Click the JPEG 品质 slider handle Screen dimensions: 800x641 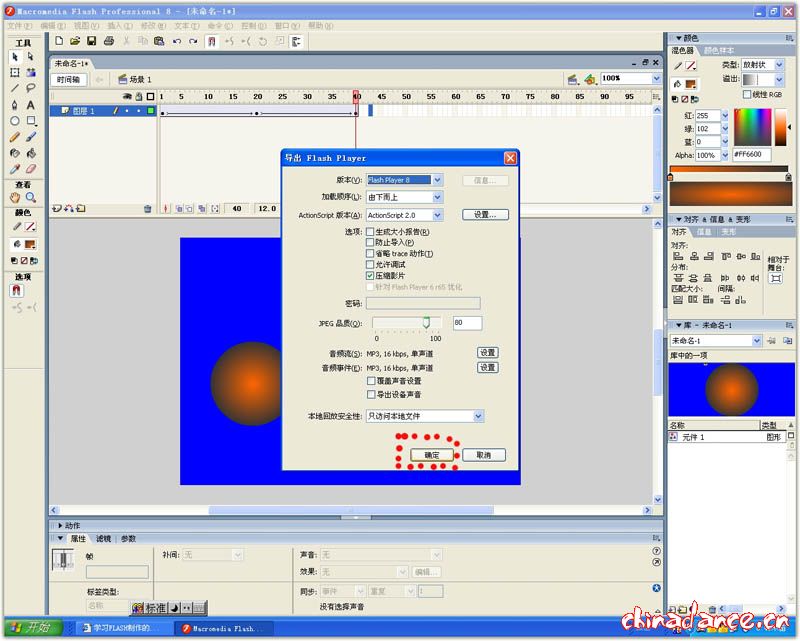coord(427,323)
